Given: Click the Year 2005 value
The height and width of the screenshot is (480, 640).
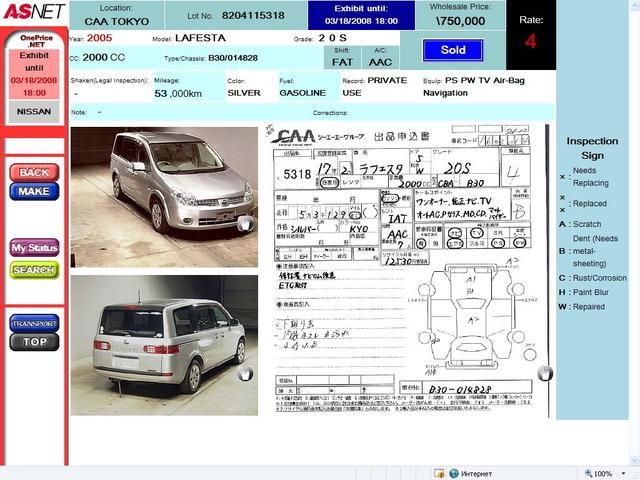Looking at the screenshot, I should pyautogui.click(x=99, y=38).
